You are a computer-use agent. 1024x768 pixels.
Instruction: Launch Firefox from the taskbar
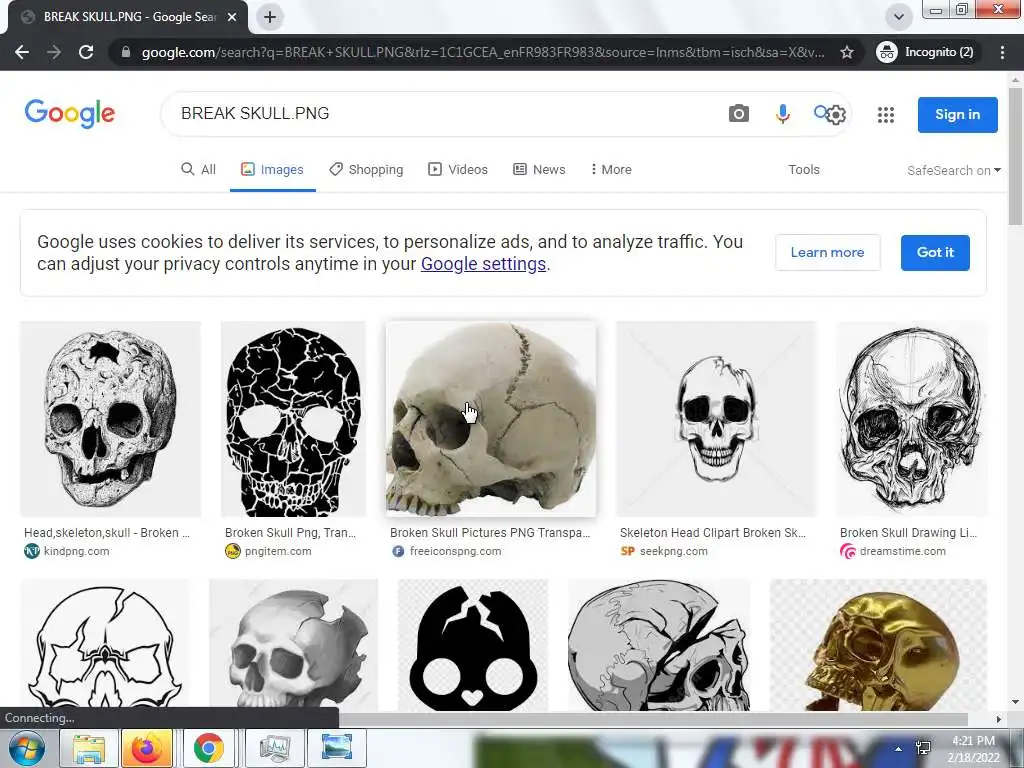click(x=147, y=748)
